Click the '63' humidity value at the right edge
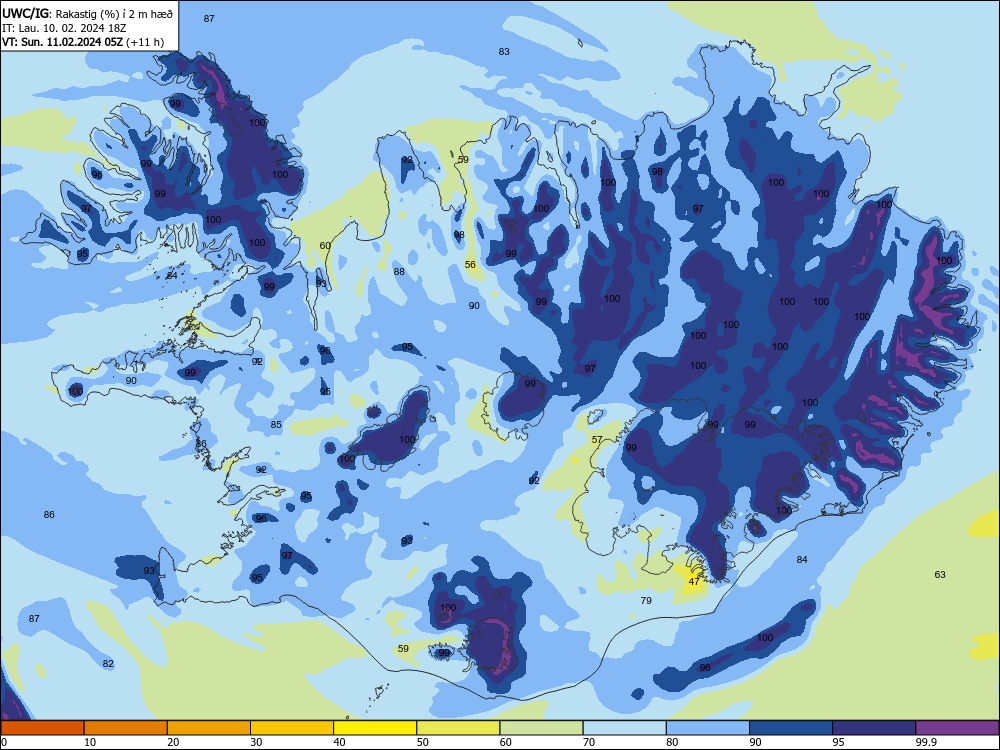The height and width of the screenshot is (750, 1000). pos(940,575)
